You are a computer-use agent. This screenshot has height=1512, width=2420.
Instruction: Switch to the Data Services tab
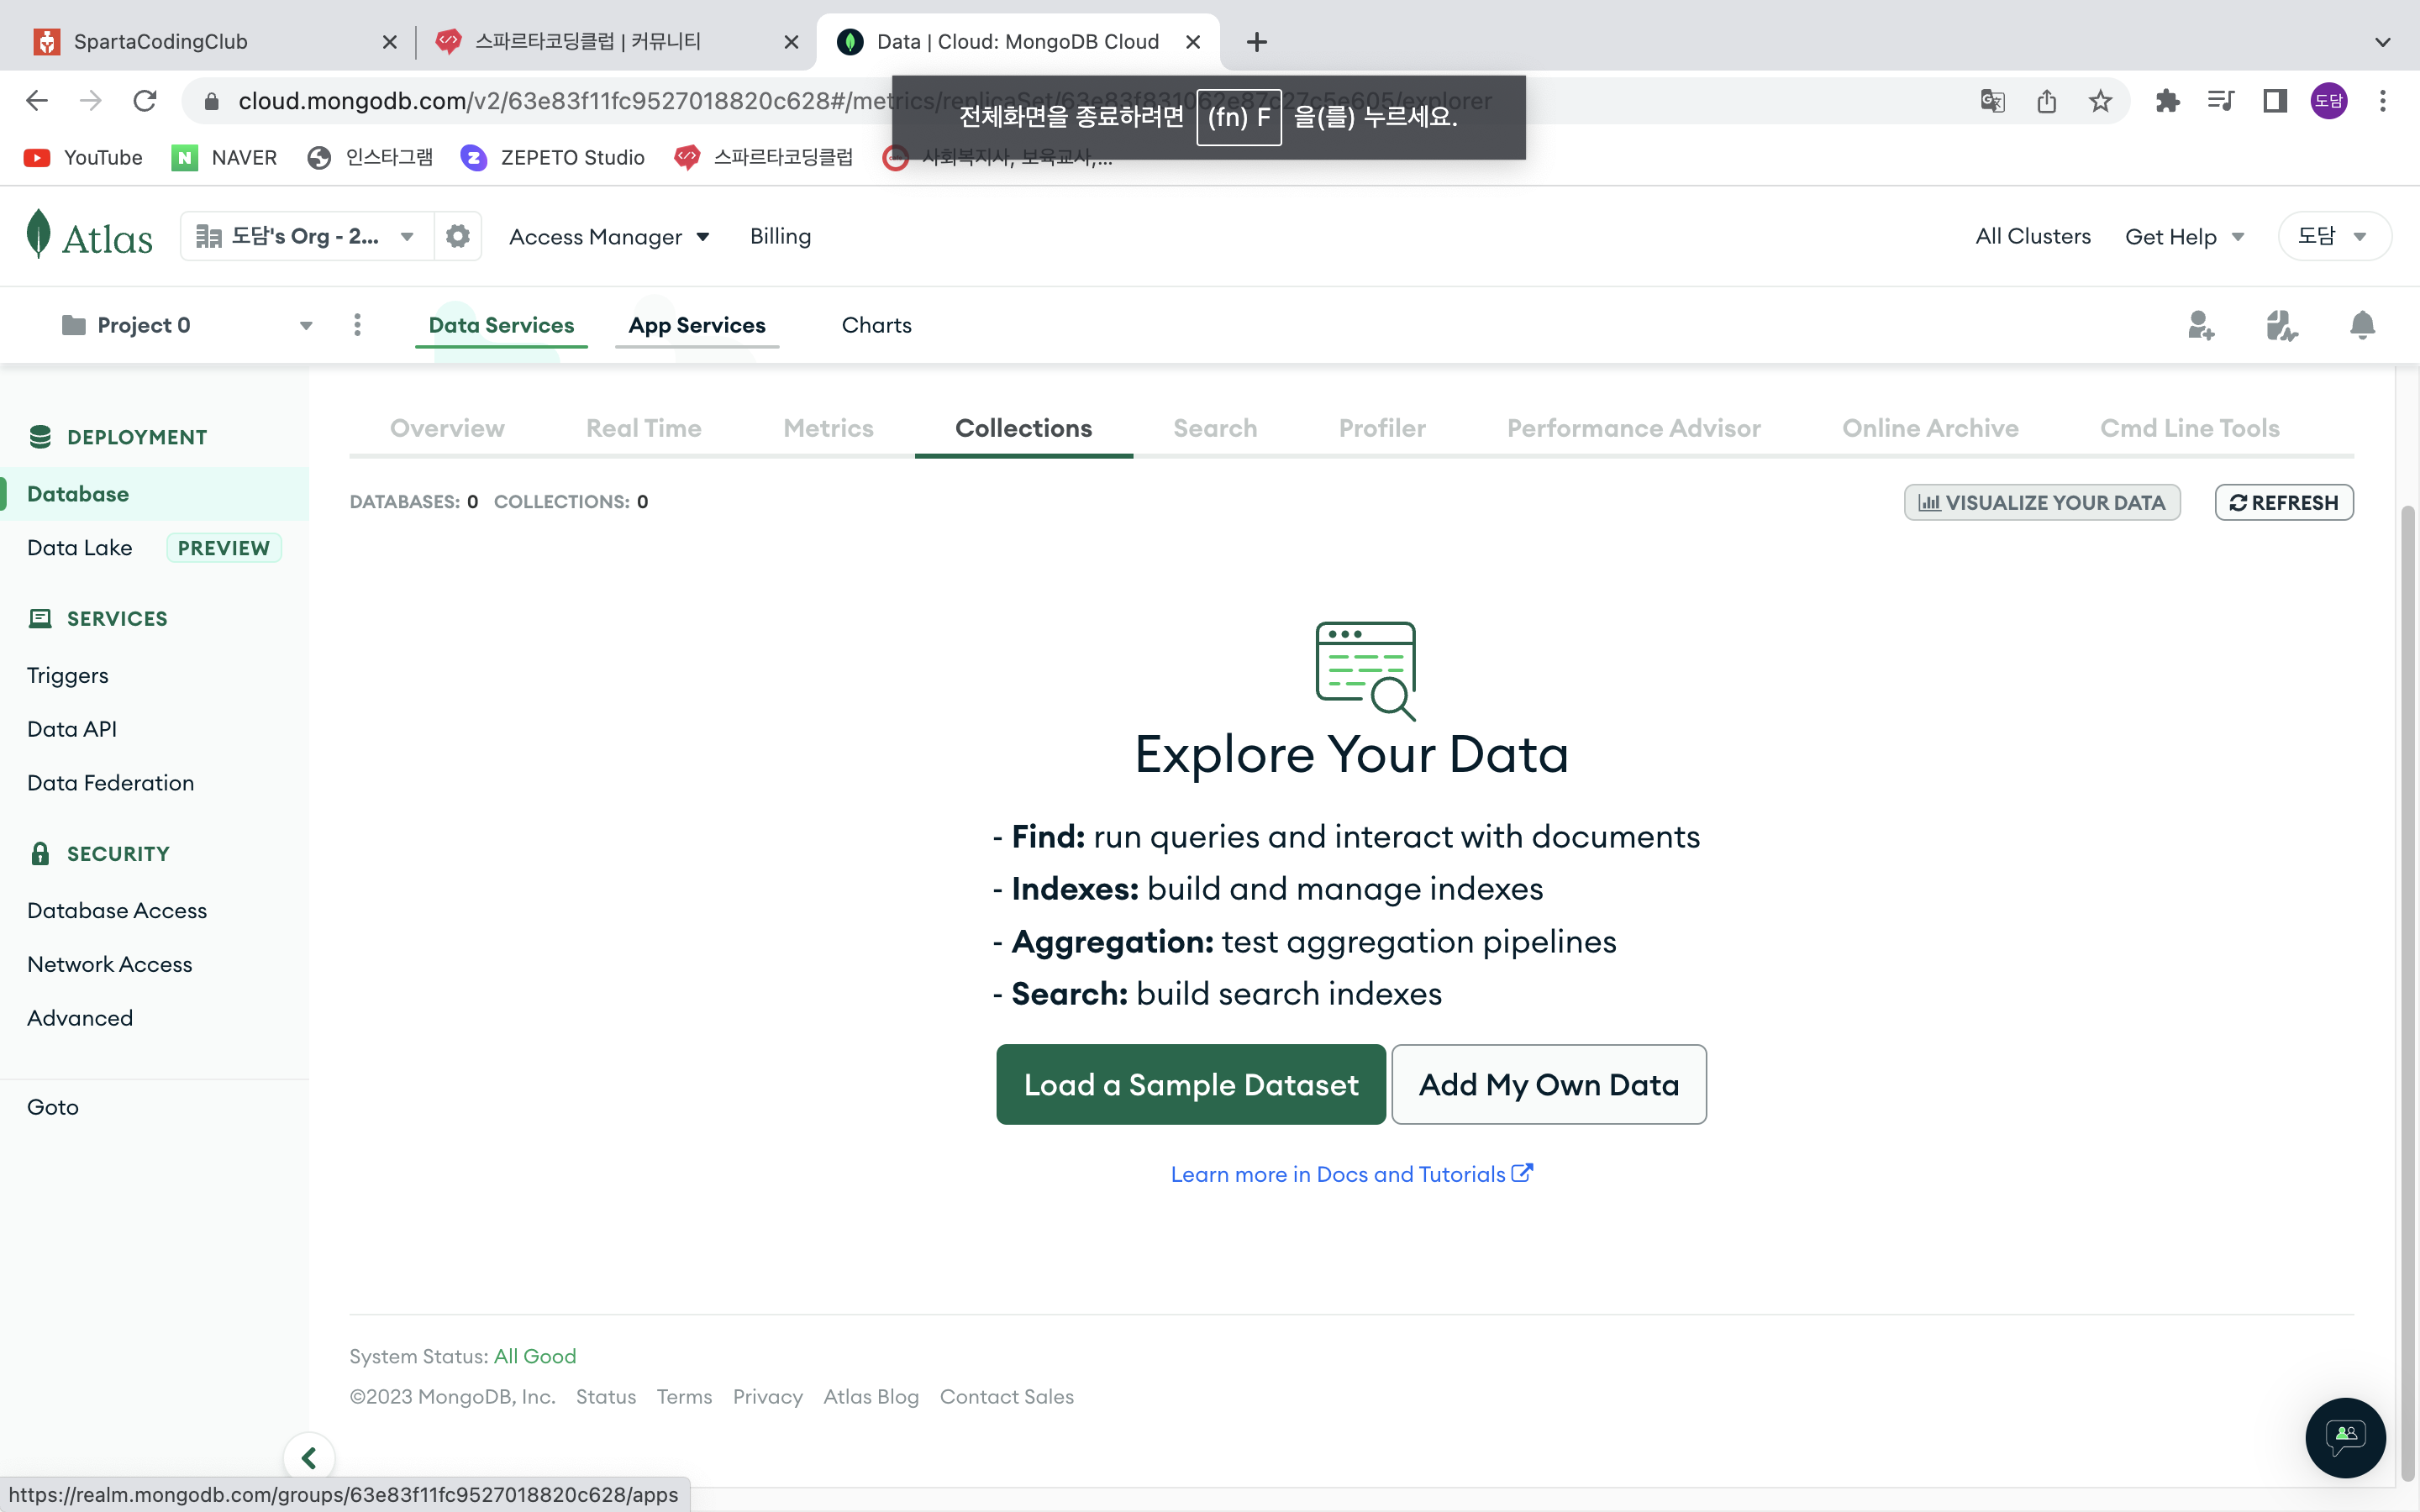501,325
